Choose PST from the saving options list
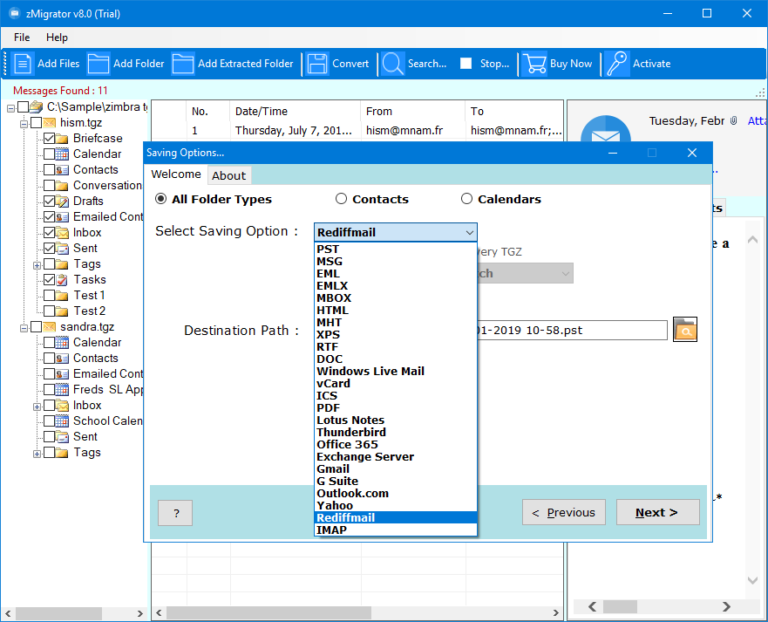This screenshot has width=768, height=622. (x=396, y=249)
